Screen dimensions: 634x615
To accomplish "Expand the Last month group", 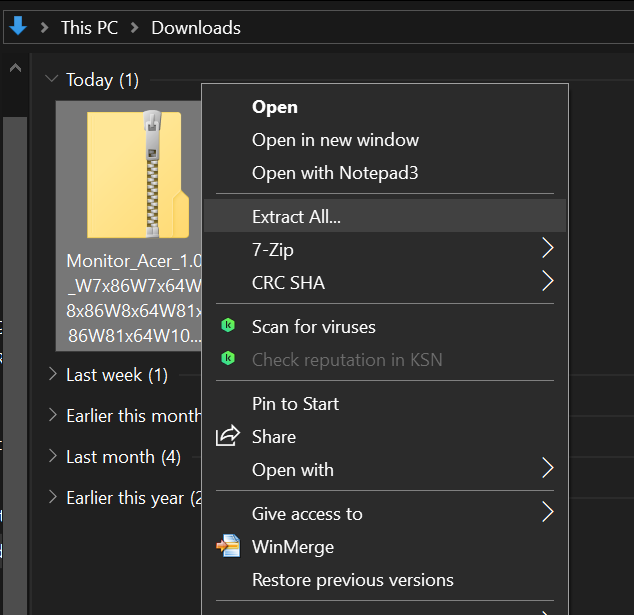I will (x=52, y=457).
